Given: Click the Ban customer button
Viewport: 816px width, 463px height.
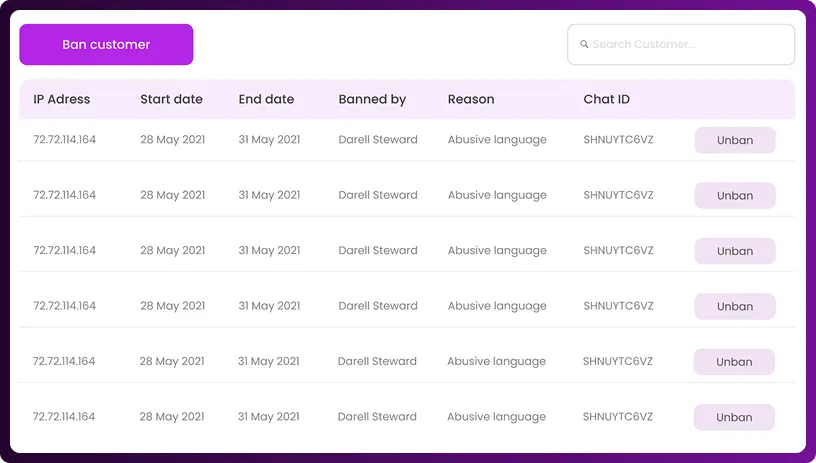Looking at the screenshot, I should click(x=106, y=45).
